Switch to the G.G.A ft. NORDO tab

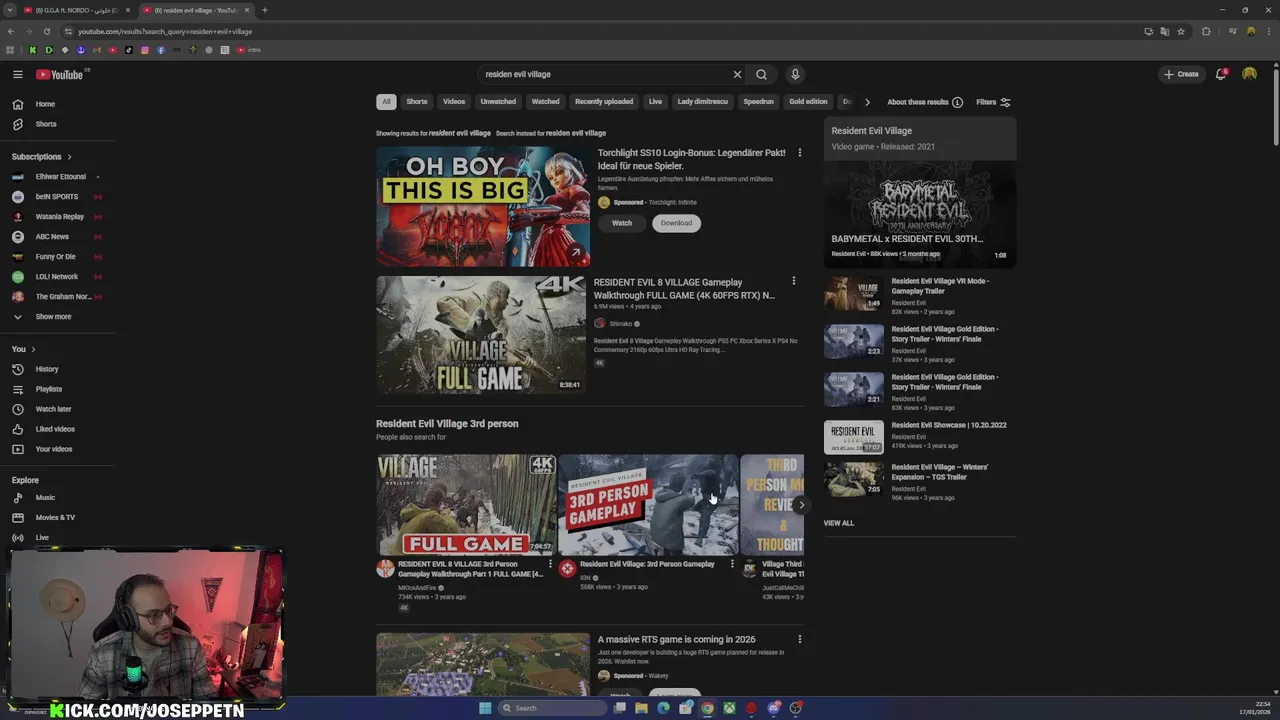(x=76, y=10)
